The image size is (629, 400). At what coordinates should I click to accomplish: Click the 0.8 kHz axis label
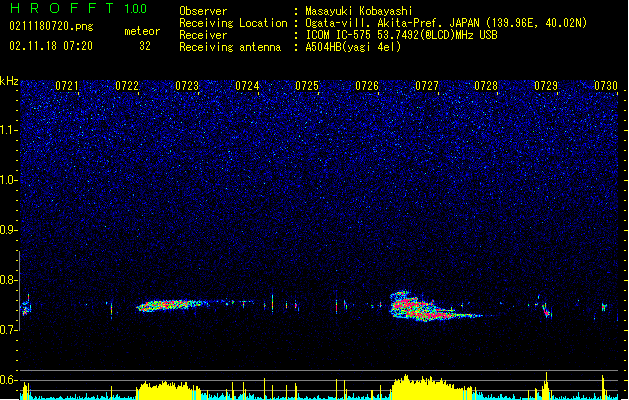tap(9, 280)
